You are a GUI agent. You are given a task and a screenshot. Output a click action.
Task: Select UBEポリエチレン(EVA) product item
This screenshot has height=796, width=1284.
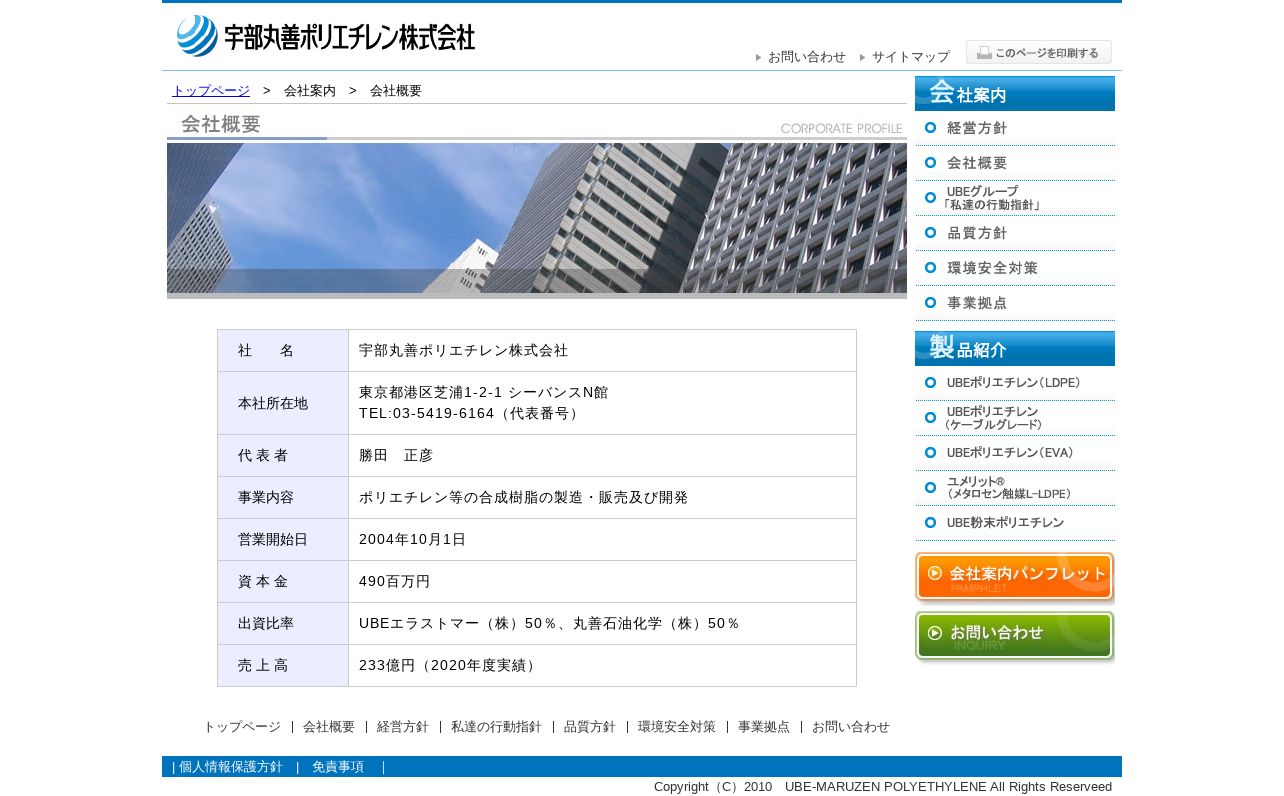(x=1015, y=453)
